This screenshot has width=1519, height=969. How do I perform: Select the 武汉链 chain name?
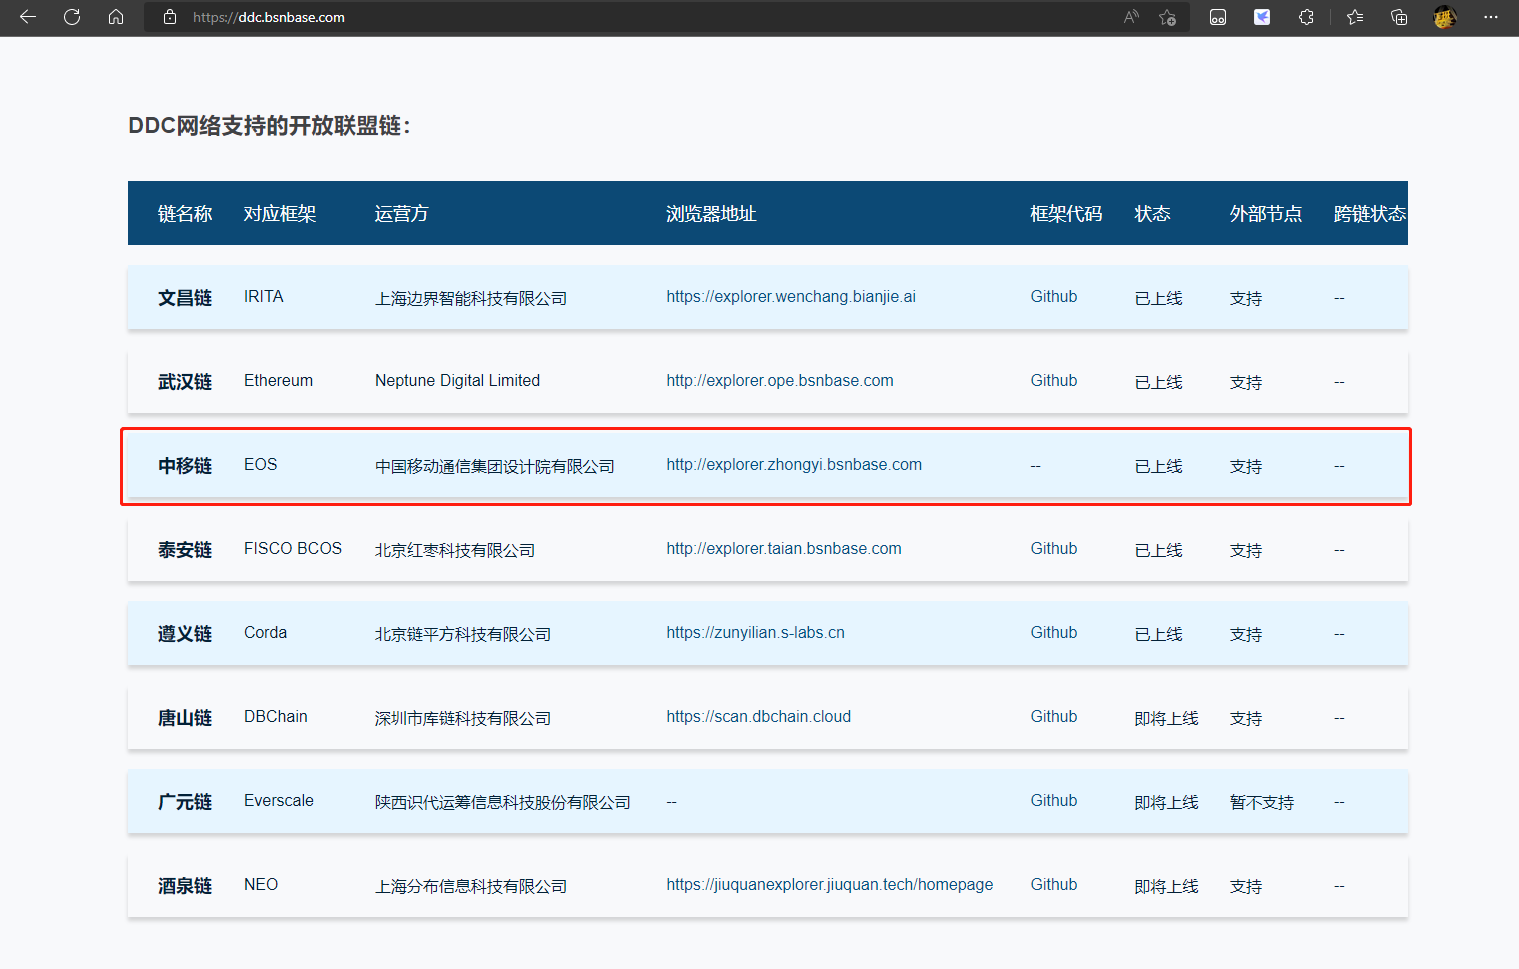tap(185, 382)
